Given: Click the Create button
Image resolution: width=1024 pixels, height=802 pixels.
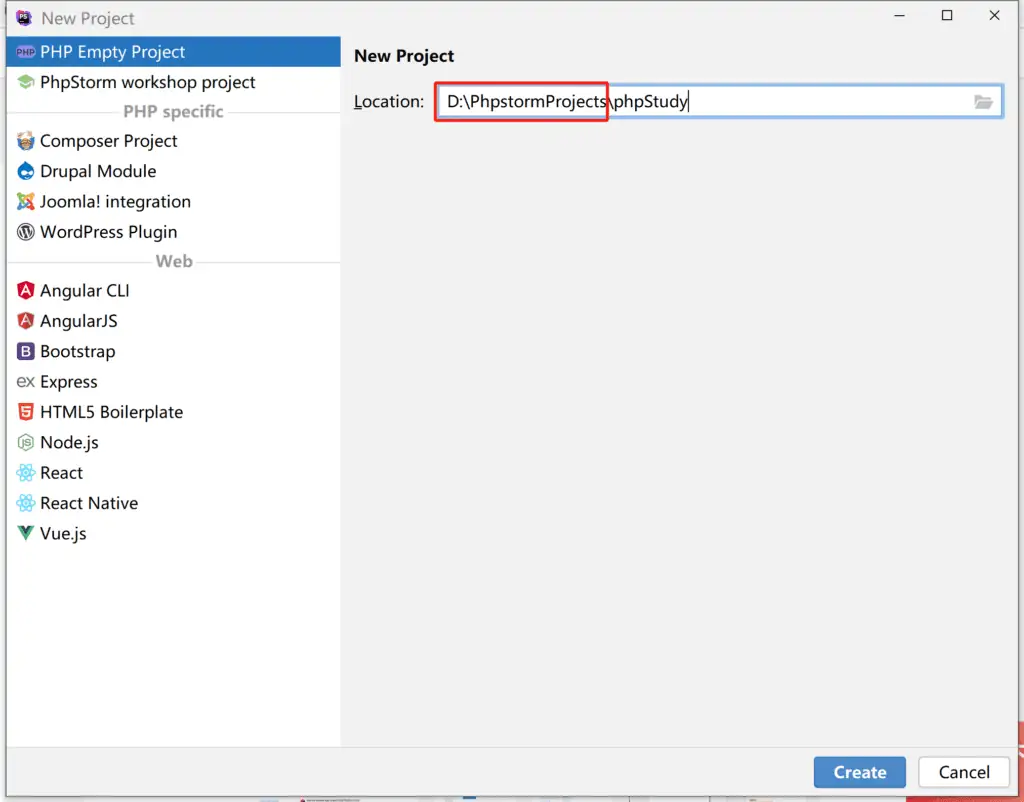Looking at the screenshot, I should pos(859,772).
